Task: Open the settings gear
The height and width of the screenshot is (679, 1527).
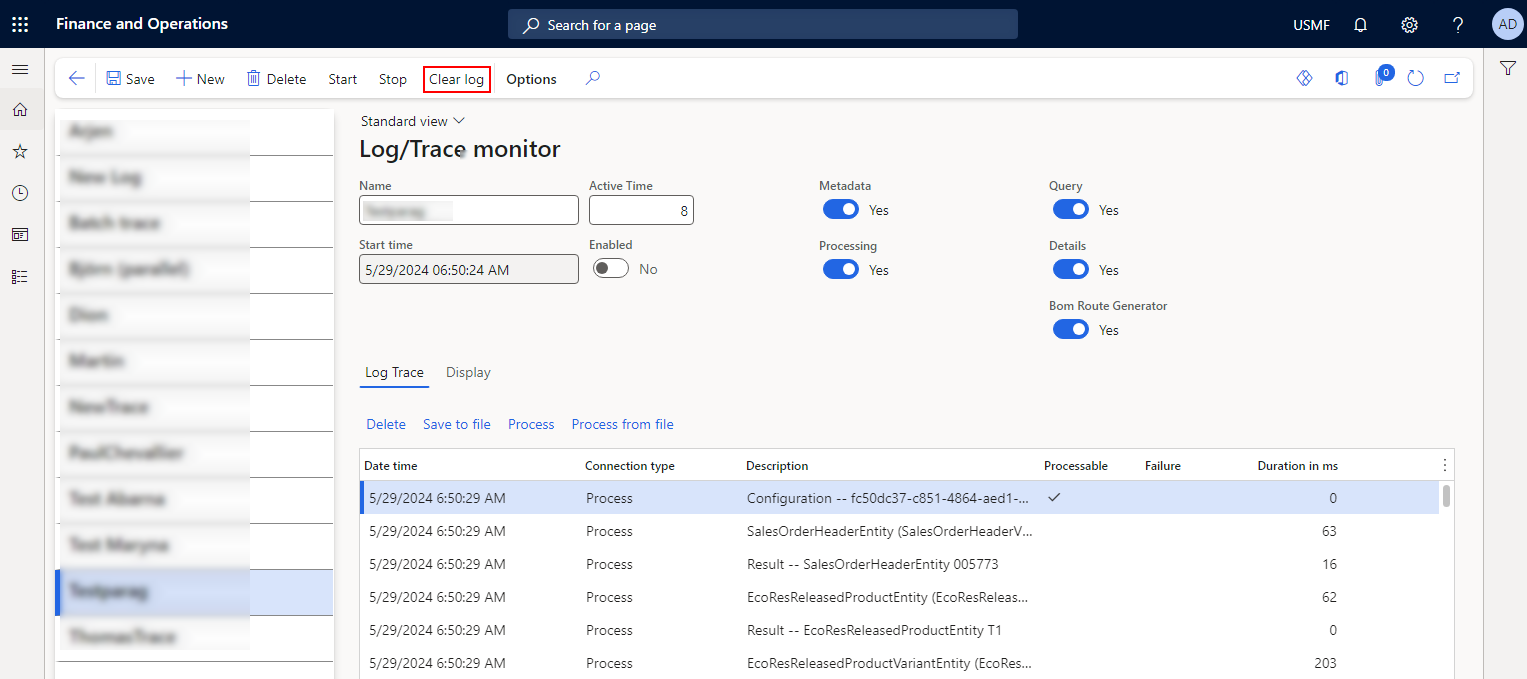Action: point(1409,25)
